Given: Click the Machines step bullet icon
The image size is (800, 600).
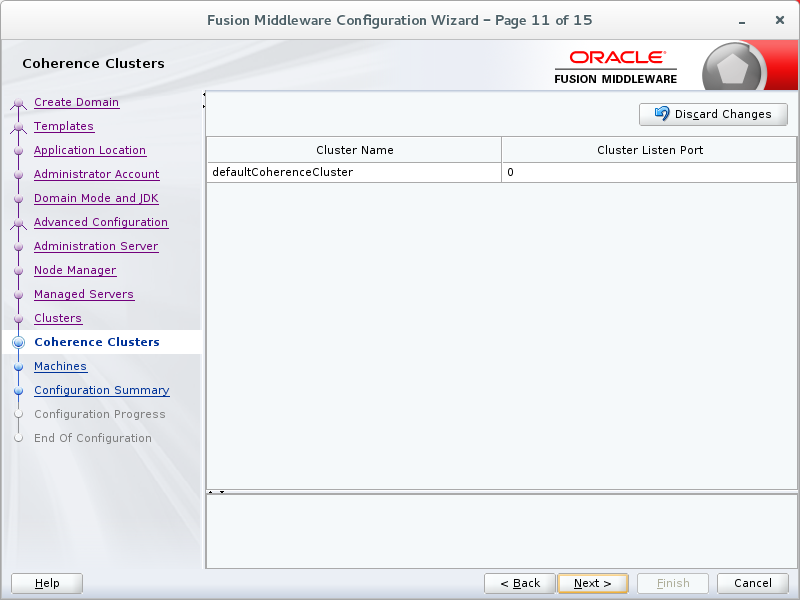Looking at the screenshot, I should pos(18,367).
